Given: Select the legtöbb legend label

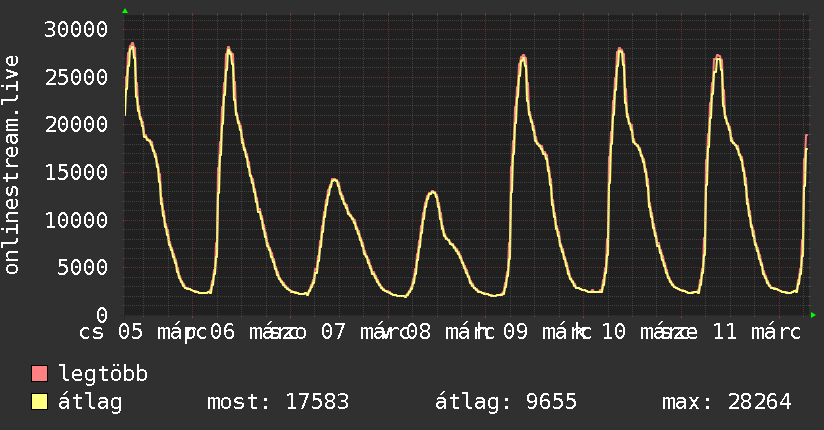Looking at the screenshot, I should [103, 374].
